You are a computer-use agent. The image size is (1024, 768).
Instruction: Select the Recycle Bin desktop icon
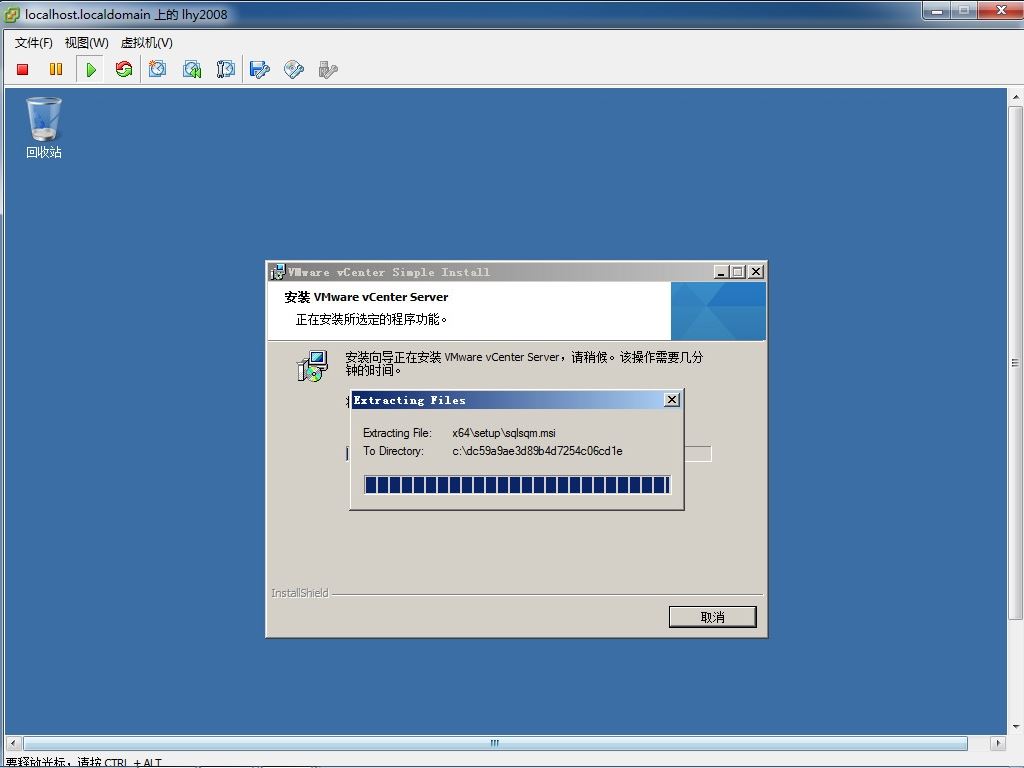click(44, 128)
